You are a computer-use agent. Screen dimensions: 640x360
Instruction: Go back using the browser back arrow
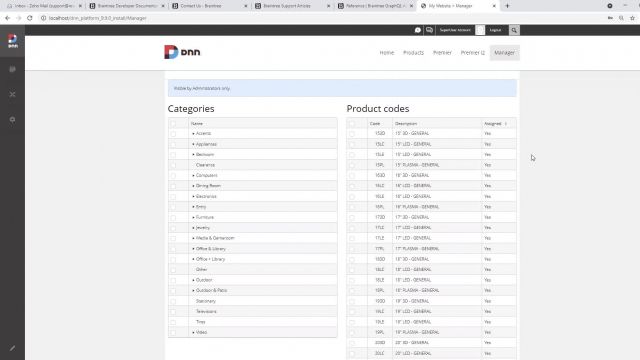click(7, 18)
